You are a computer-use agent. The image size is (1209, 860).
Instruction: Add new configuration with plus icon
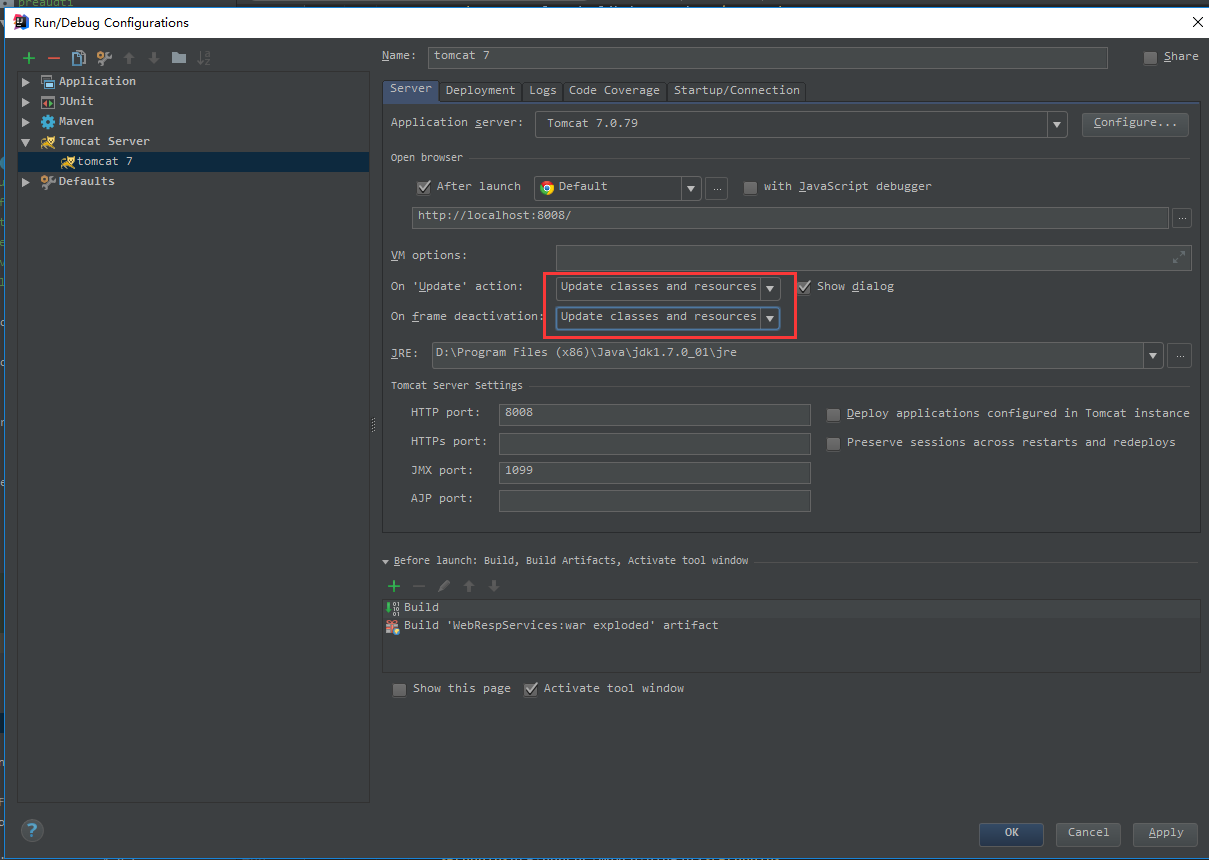[29, 58]
